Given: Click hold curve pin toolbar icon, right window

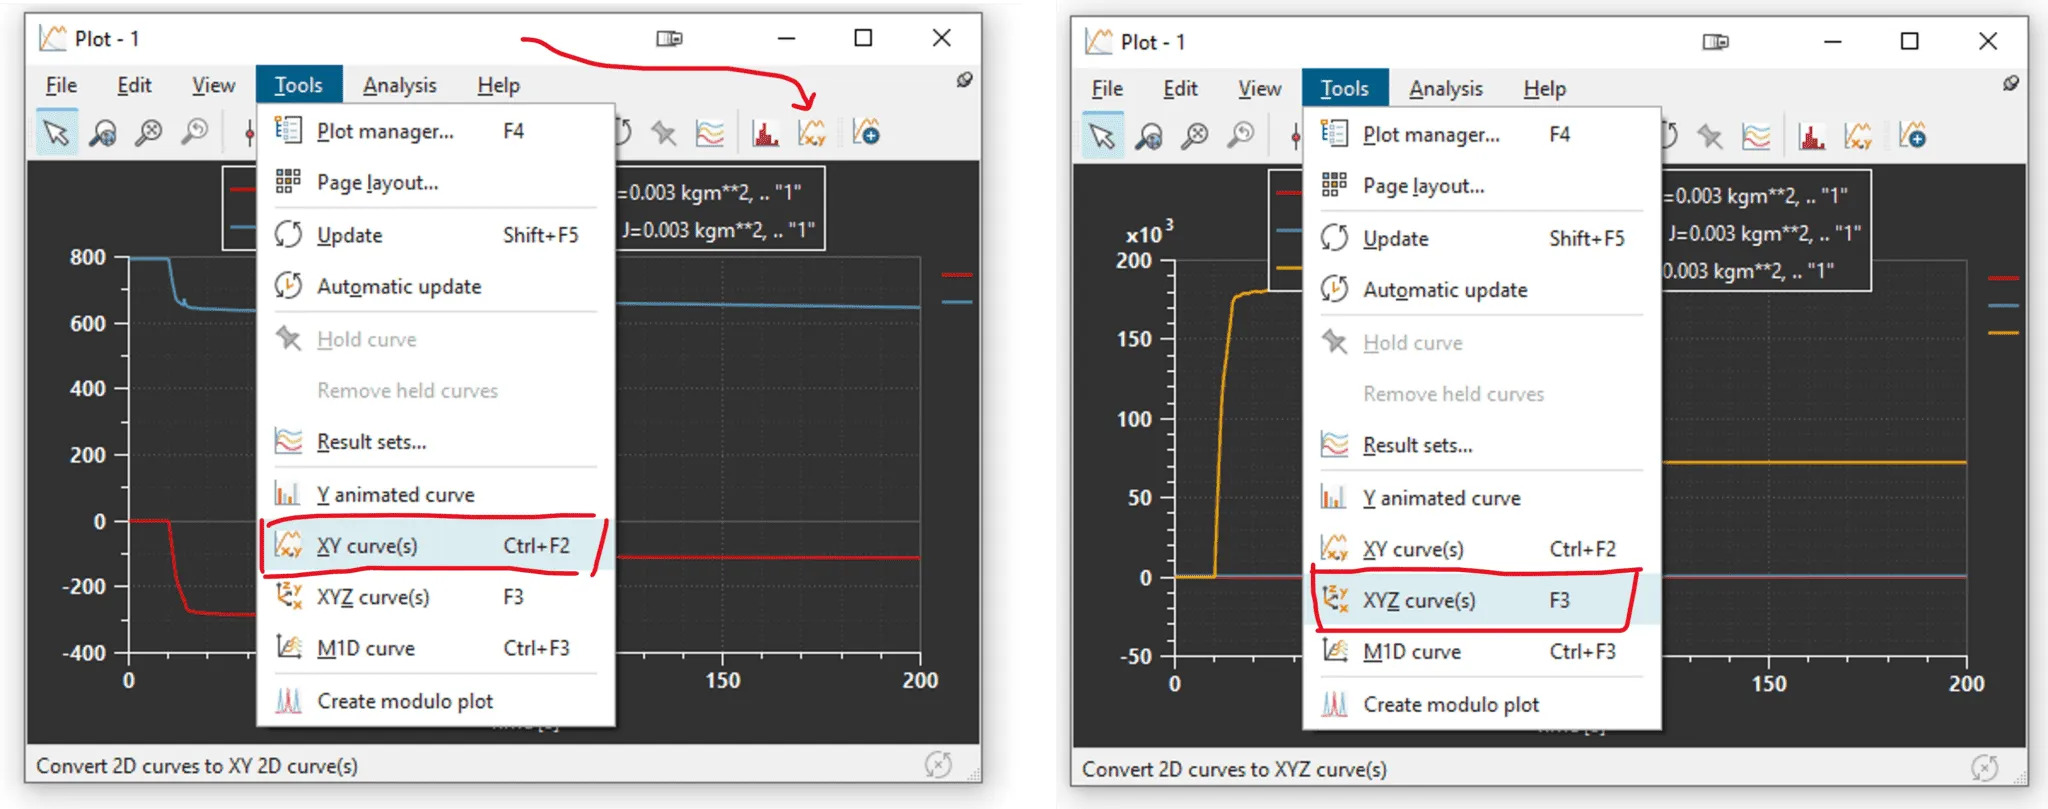Looking at the screenshot, I should point(1709,136).
